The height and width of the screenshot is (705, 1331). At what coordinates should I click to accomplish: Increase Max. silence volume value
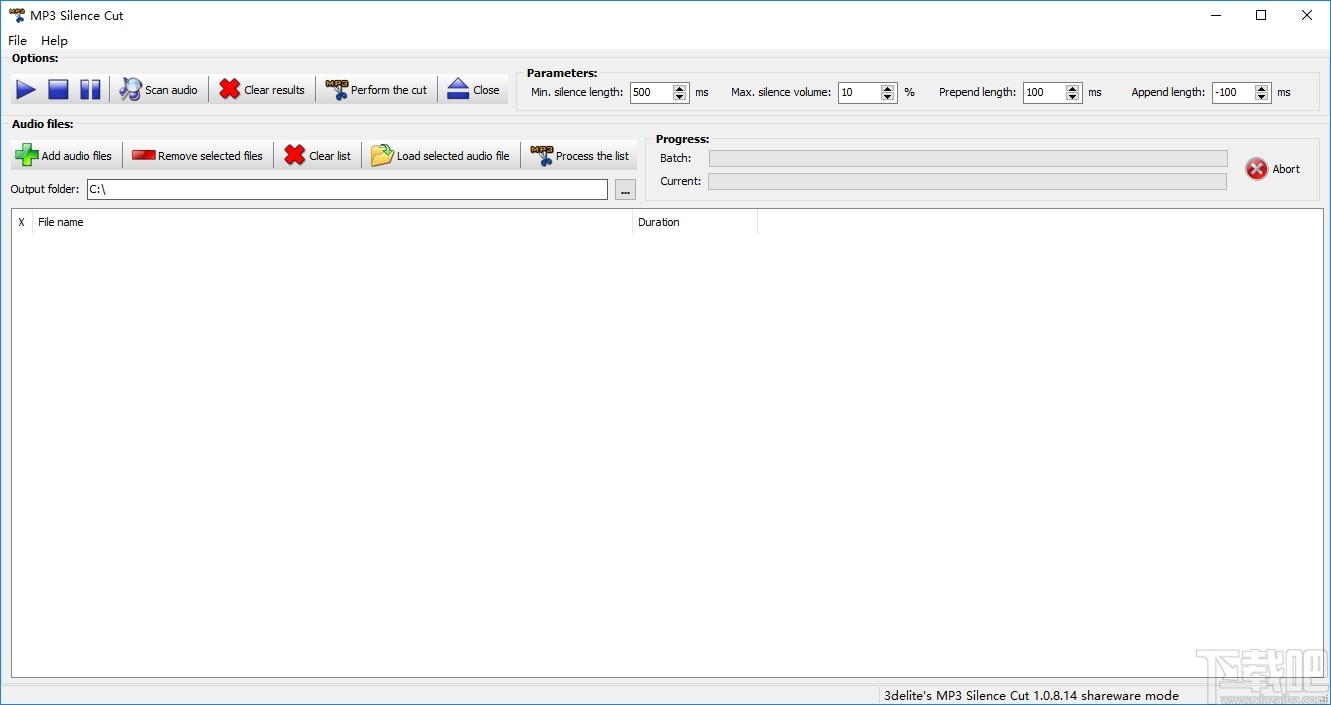[x=889, y=88]
